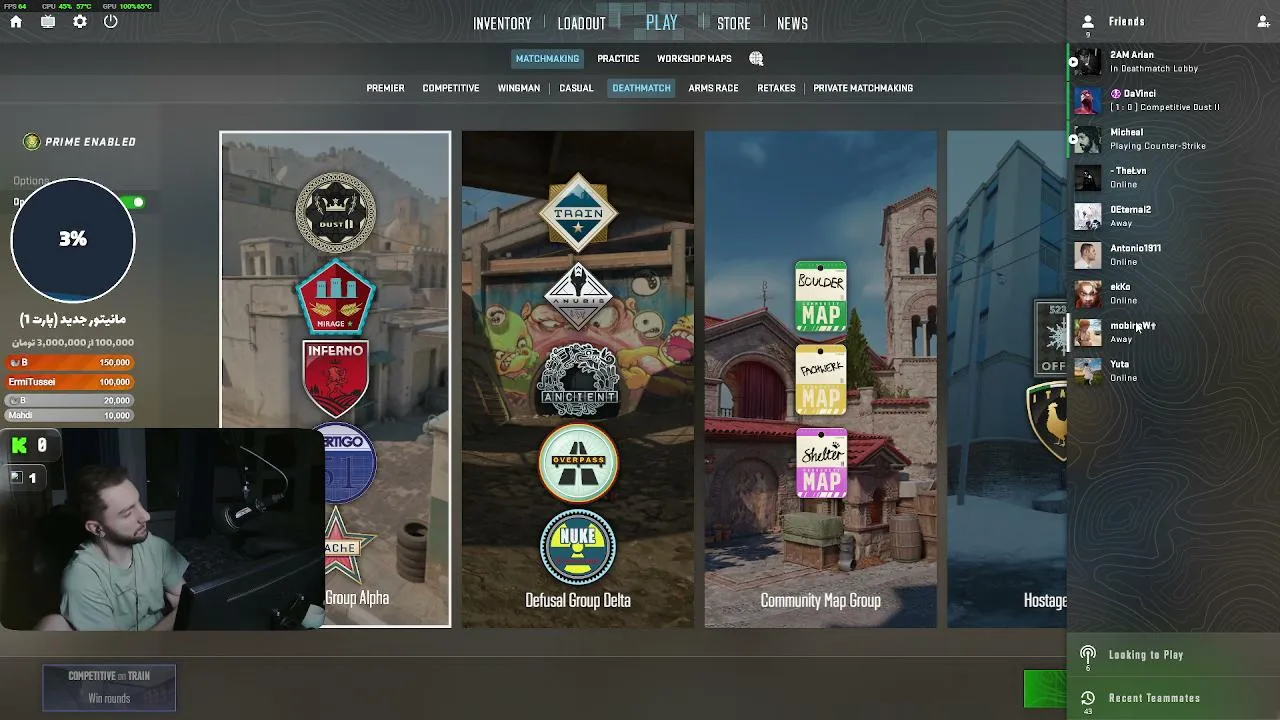The width and height of the screenshot is (1280, 720).
Task: Open Antonio1911's avatar in friends list
Action: click(1088, 255)
